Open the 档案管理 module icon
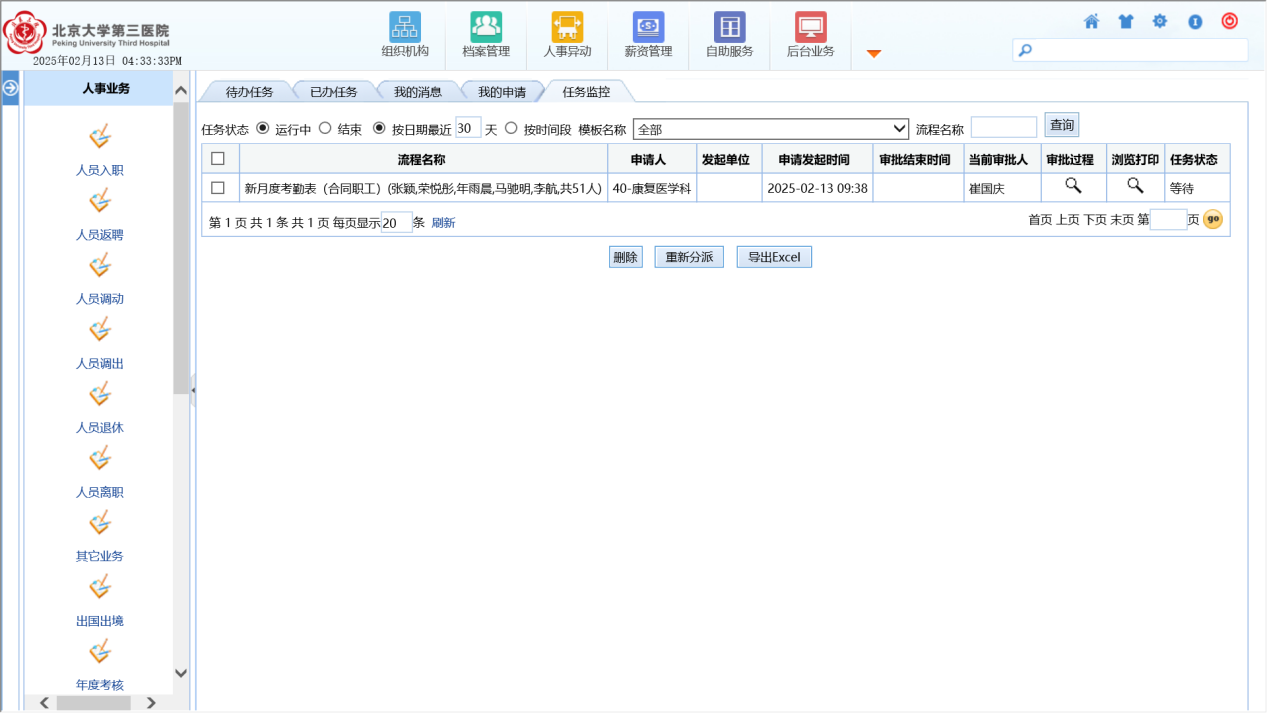The image size is (1267, 713). [x=486, y=27]
